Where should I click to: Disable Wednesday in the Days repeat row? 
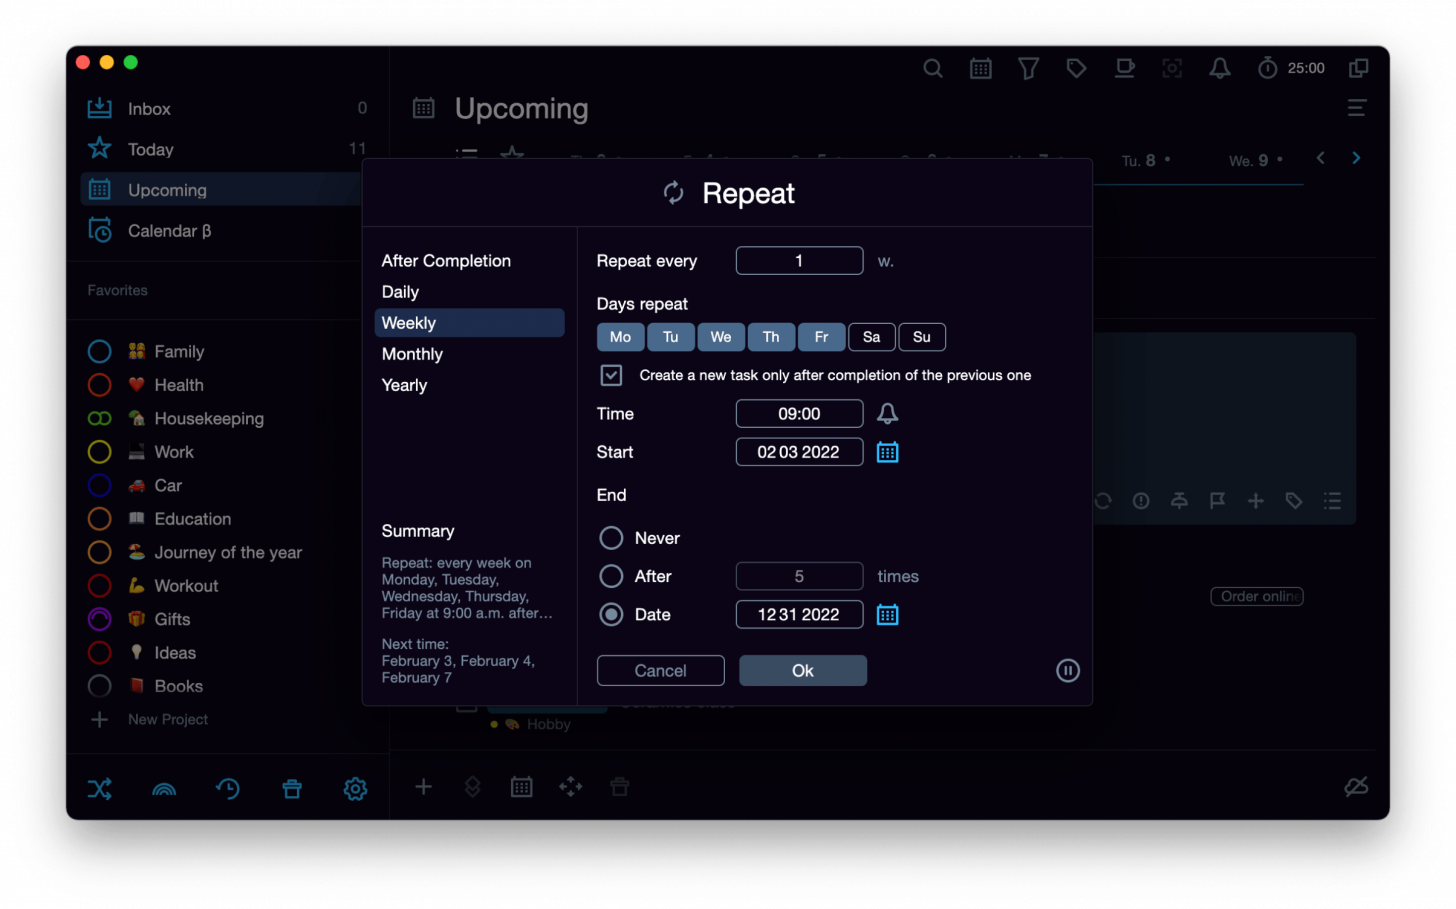click(721, 337)
